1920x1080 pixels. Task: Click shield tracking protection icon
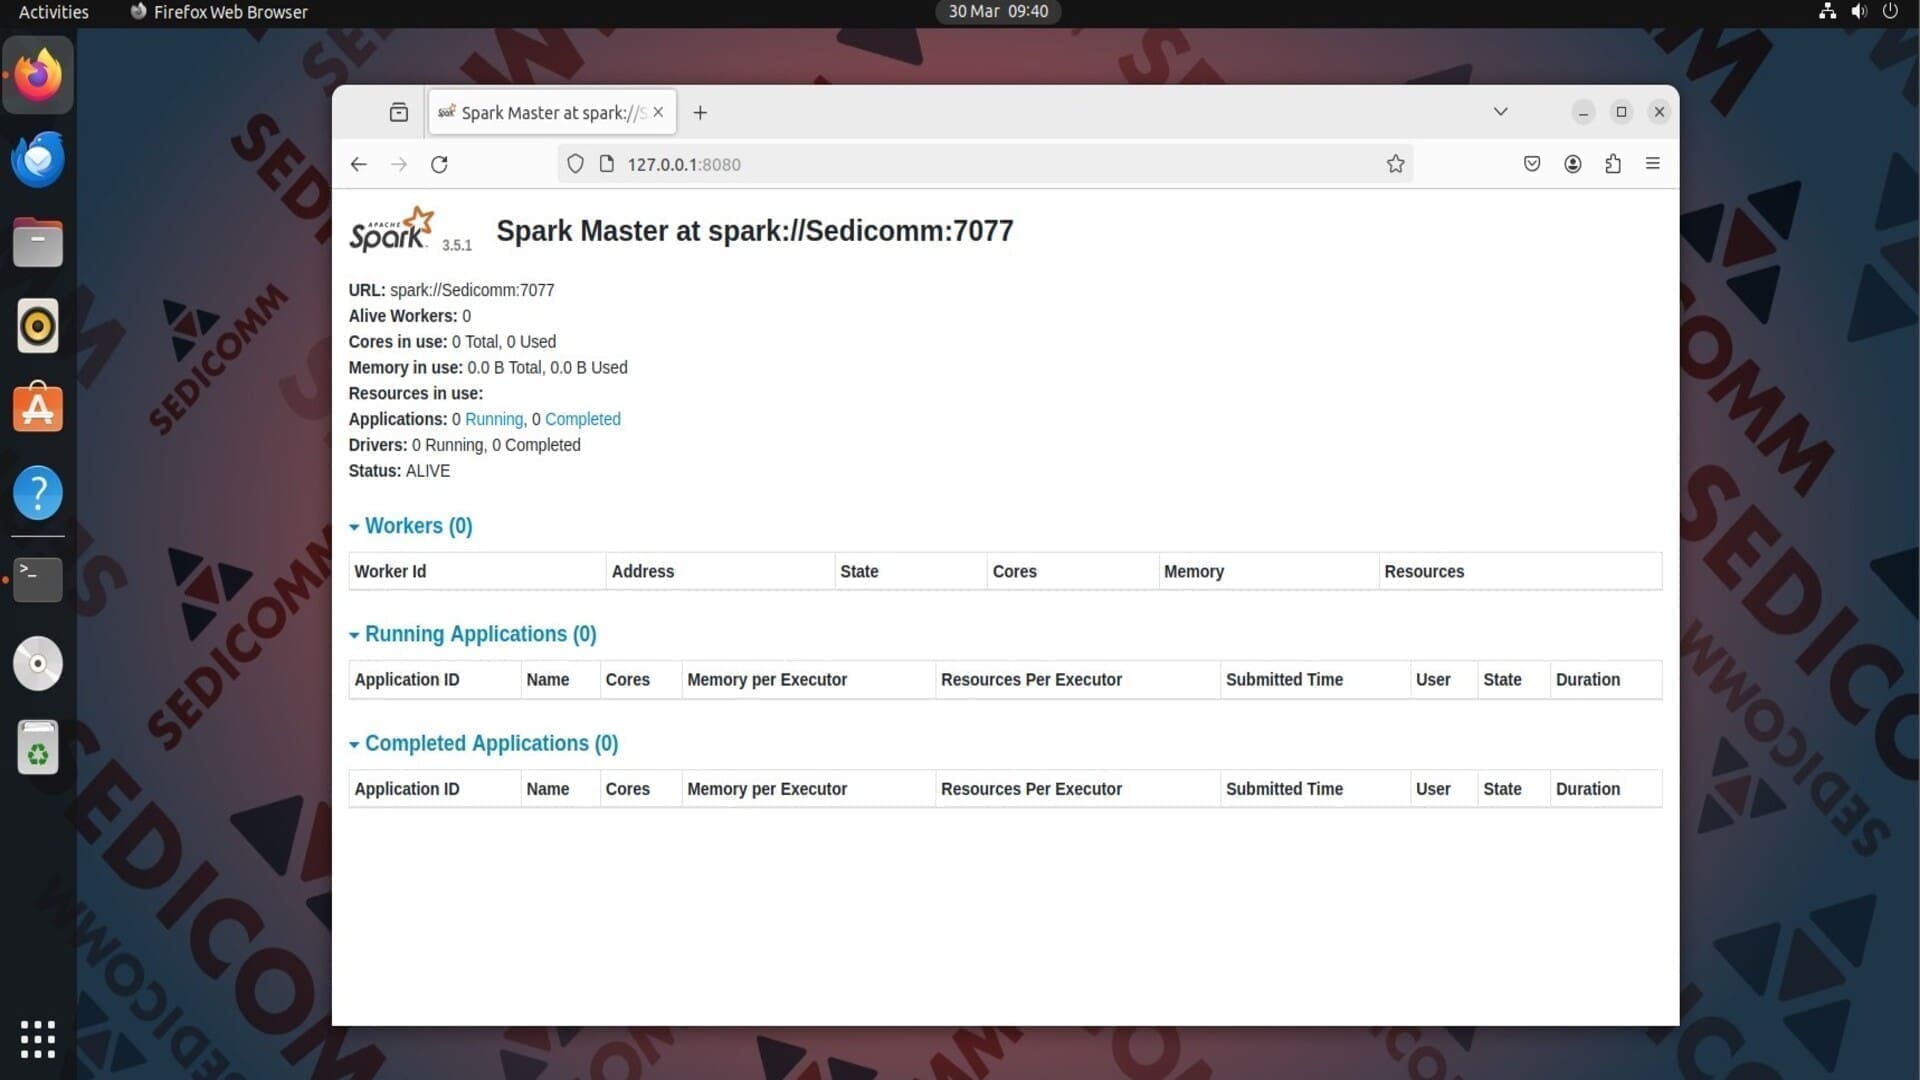(575, 164)
